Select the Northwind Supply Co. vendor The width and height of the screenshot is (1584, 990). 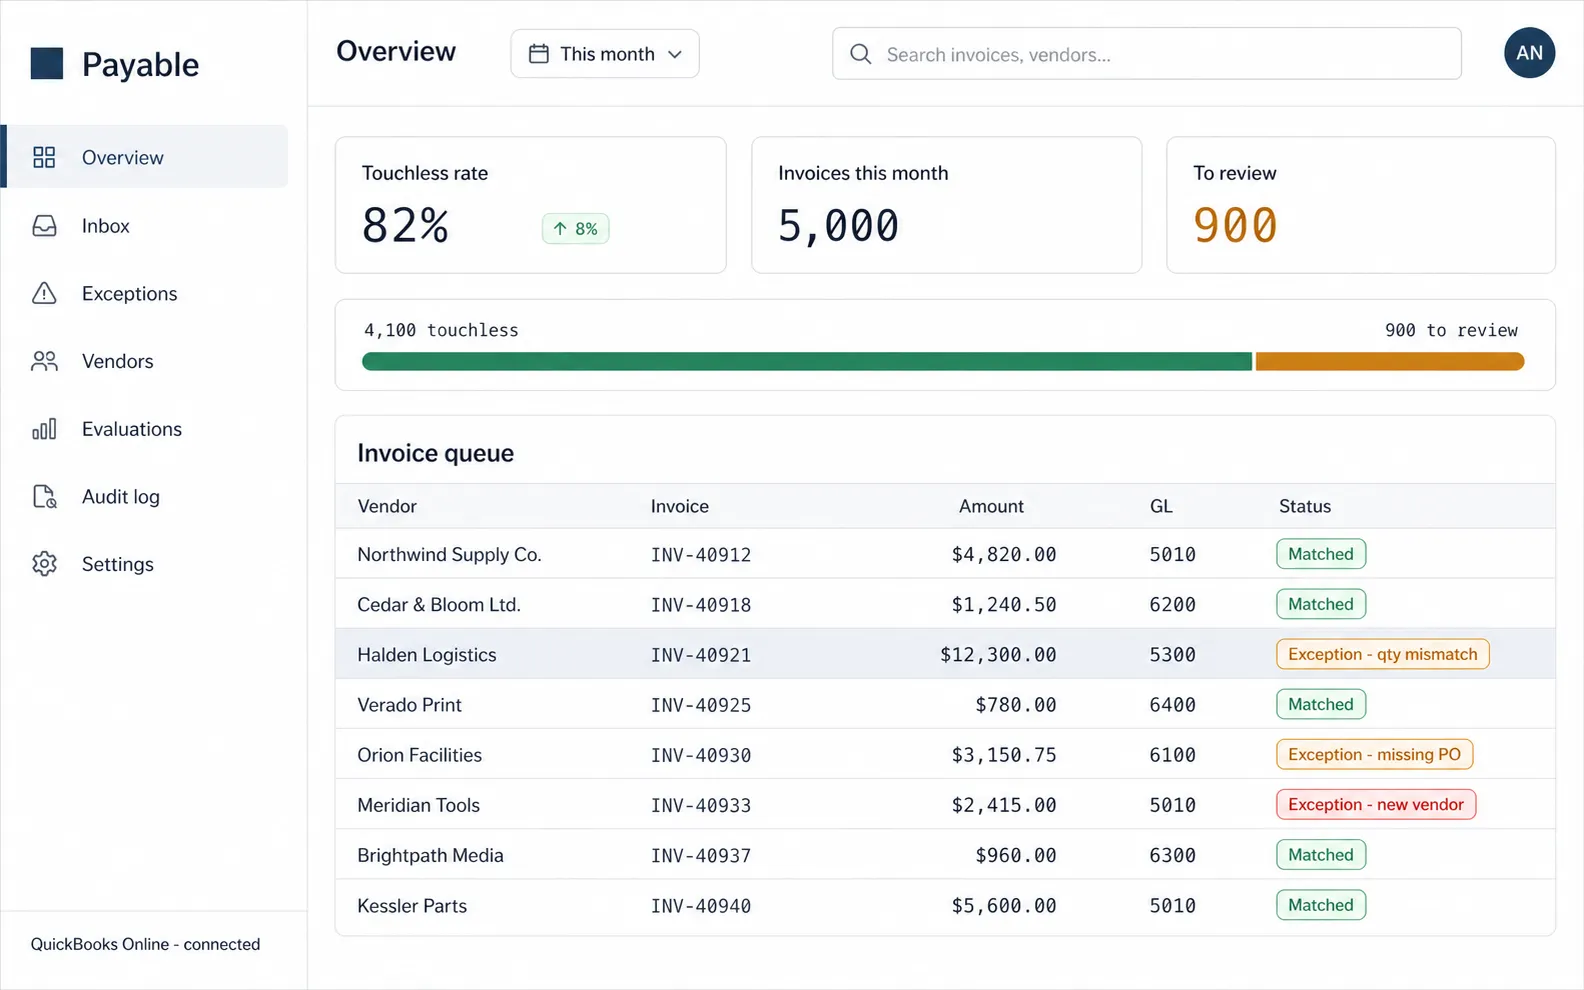coord(449,554)
